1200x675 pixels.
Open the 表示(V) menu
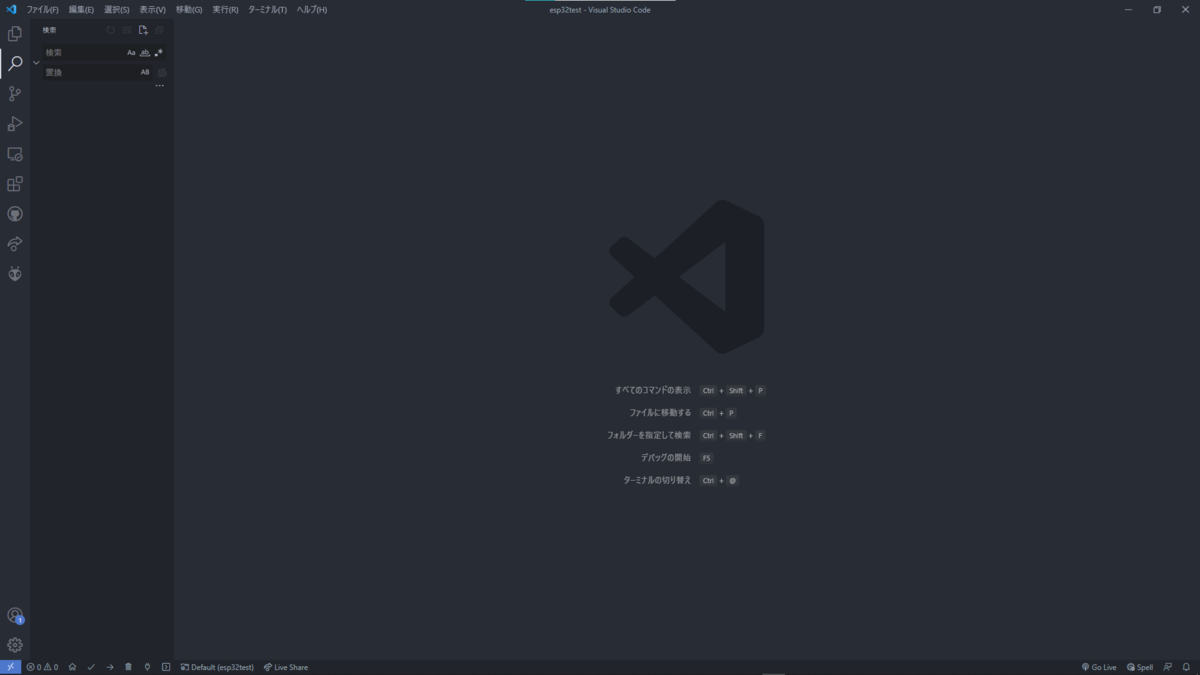[x=153, y=9]
